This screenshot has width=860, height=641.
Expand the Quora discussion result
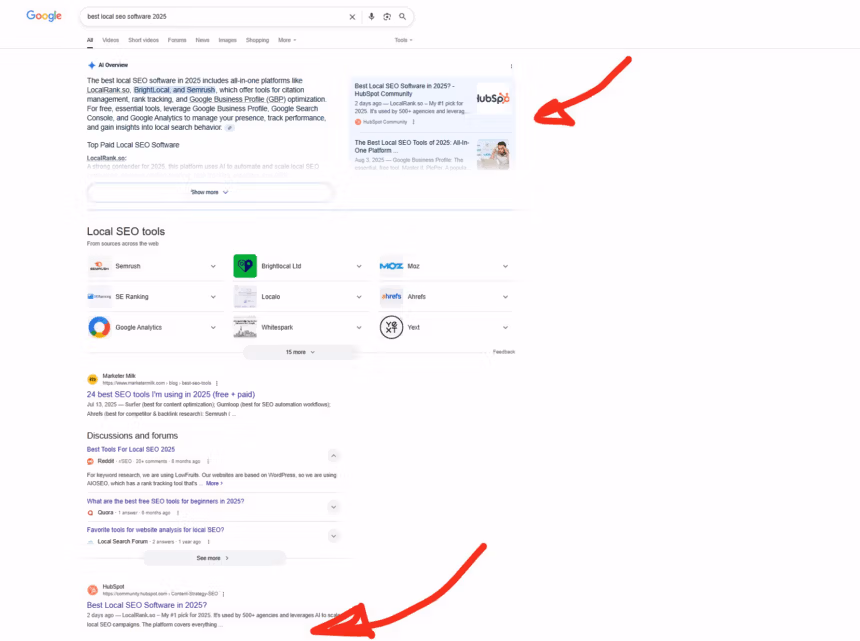click(x=334, y=507)
